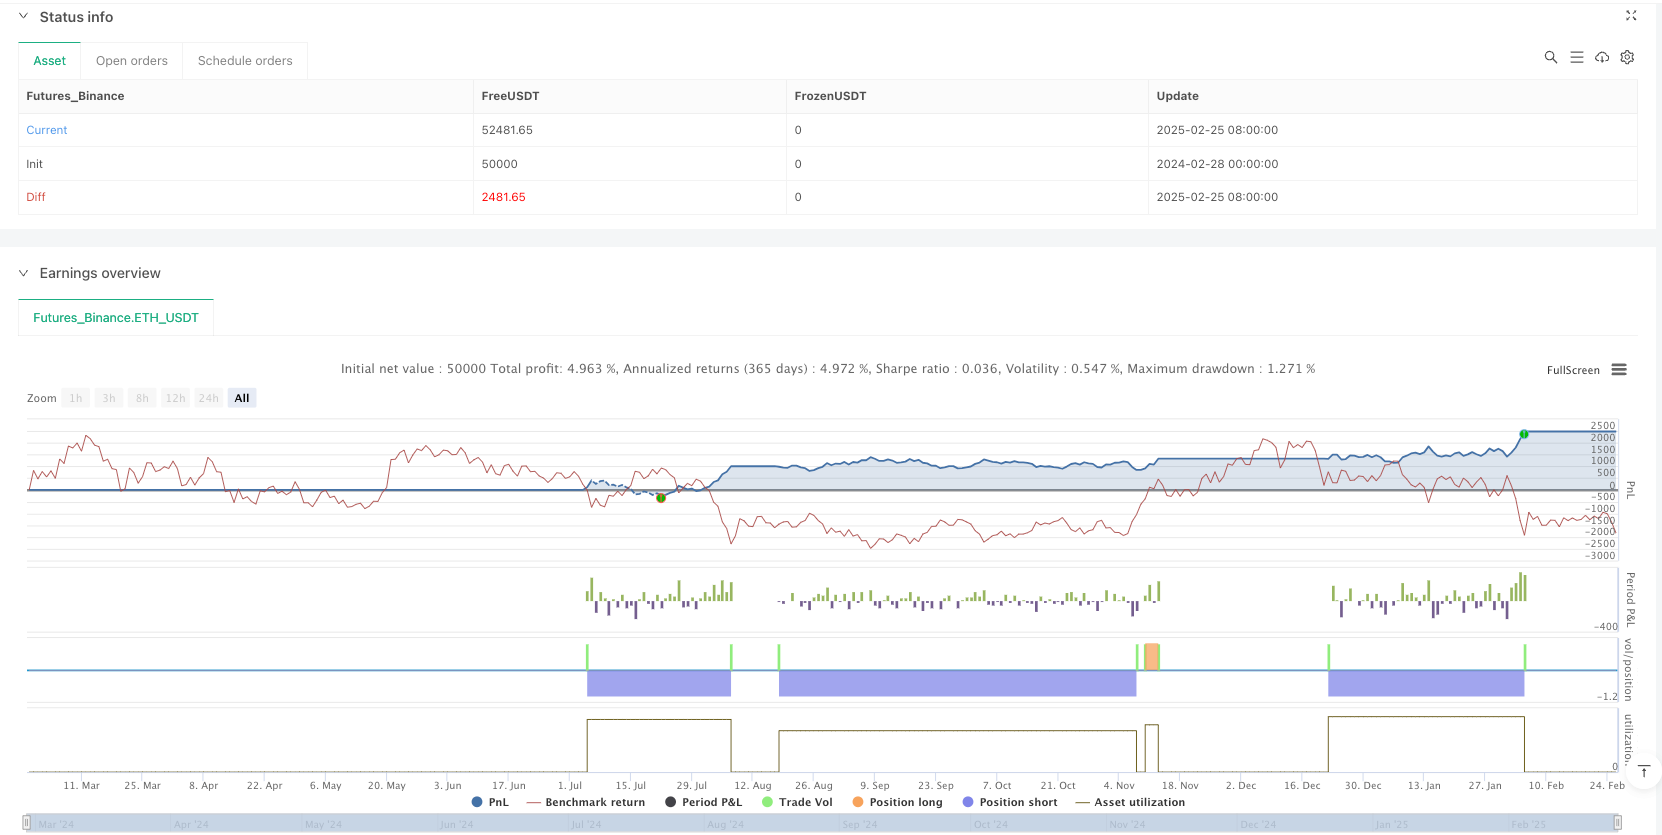Click the Current row link

47,130
